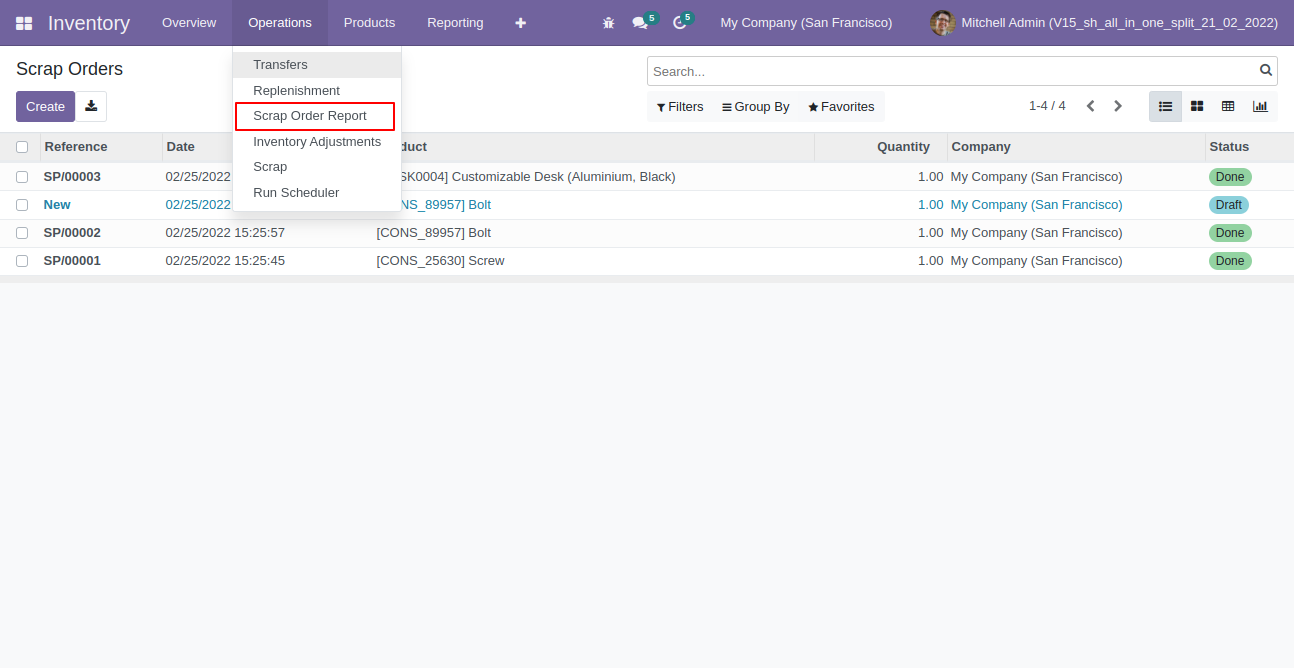This screenshot has width=1294, height=668.
Task: Check the SP/00001 row checkbox
Action: point(22,261)
